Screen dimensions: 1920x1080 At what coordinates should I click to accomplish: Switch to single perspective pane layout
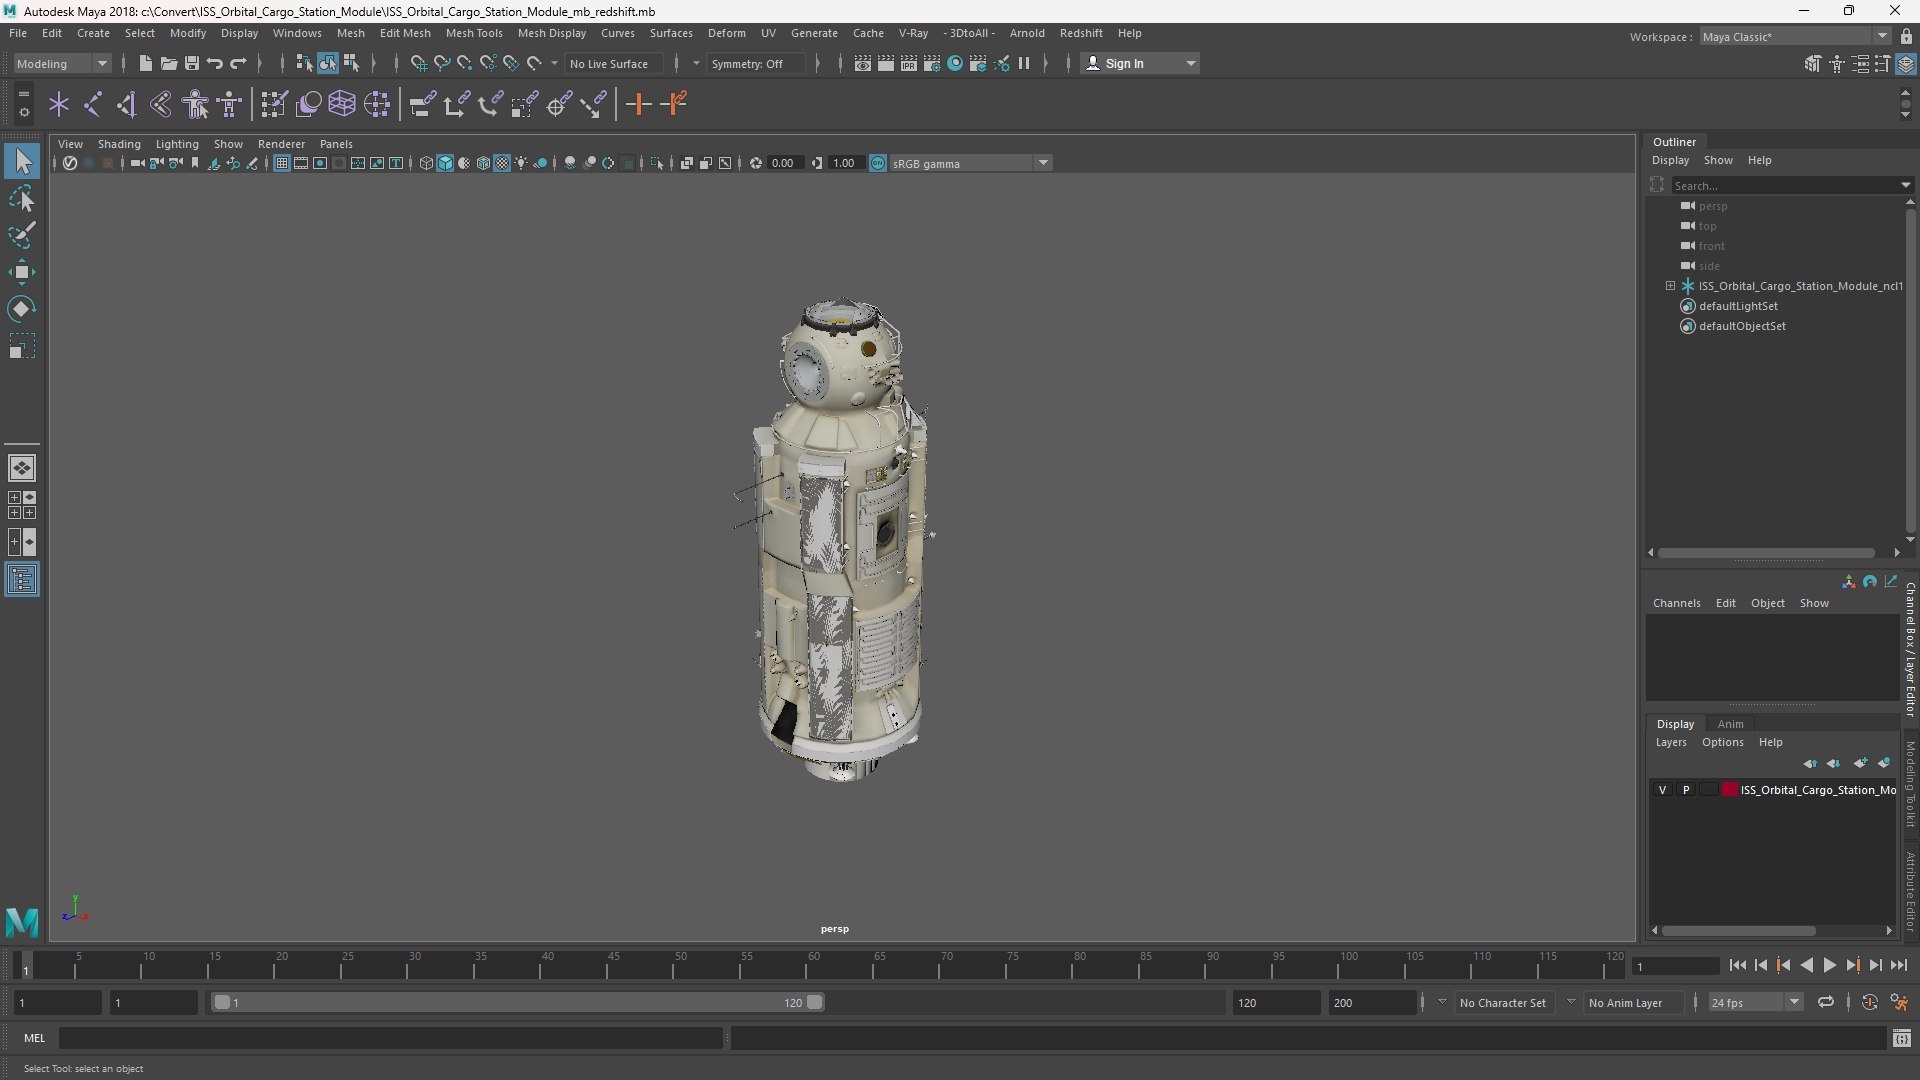pyautogui.click(x=22, y=468)
